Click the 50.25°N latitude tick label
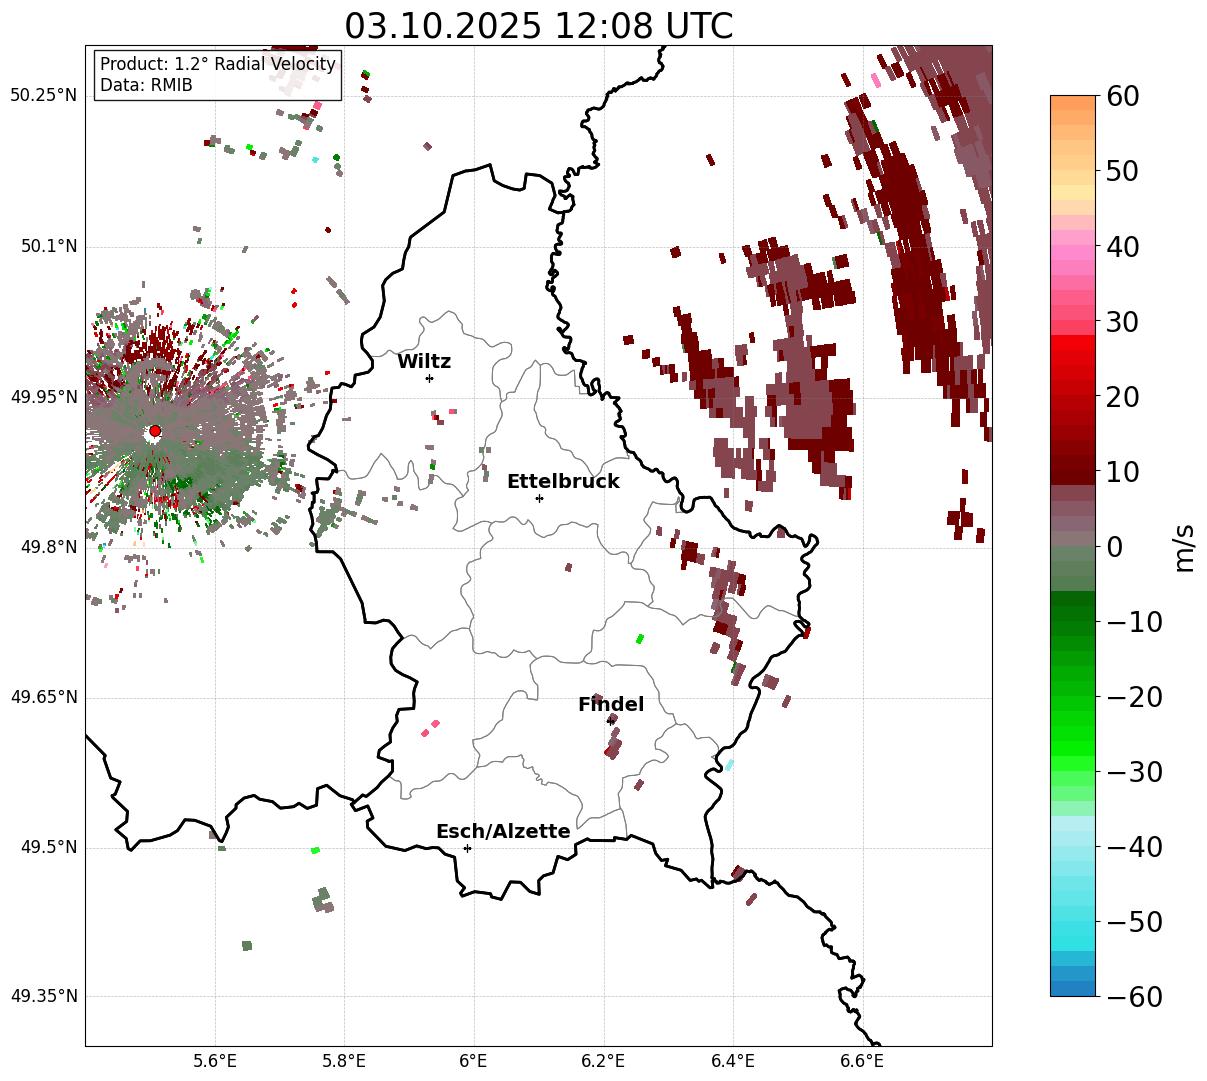 [43, 96]
